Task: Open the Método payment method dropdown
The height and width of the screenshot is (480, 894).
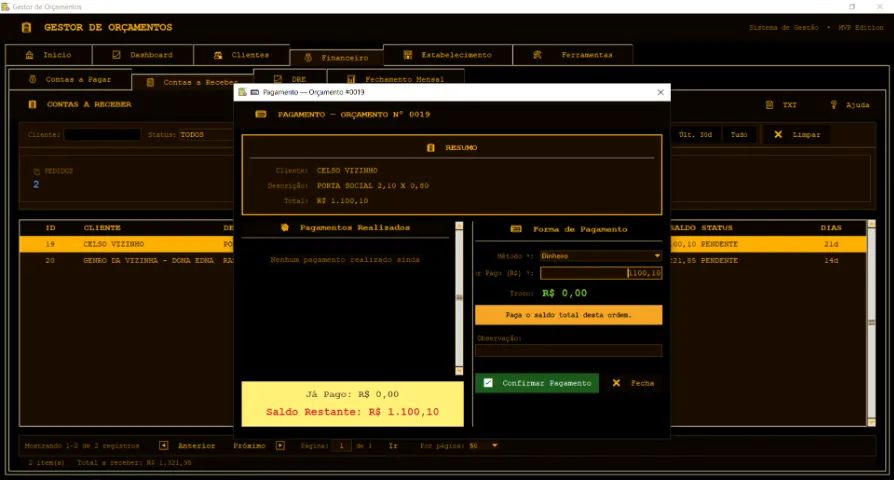Action: pos(600,256)
